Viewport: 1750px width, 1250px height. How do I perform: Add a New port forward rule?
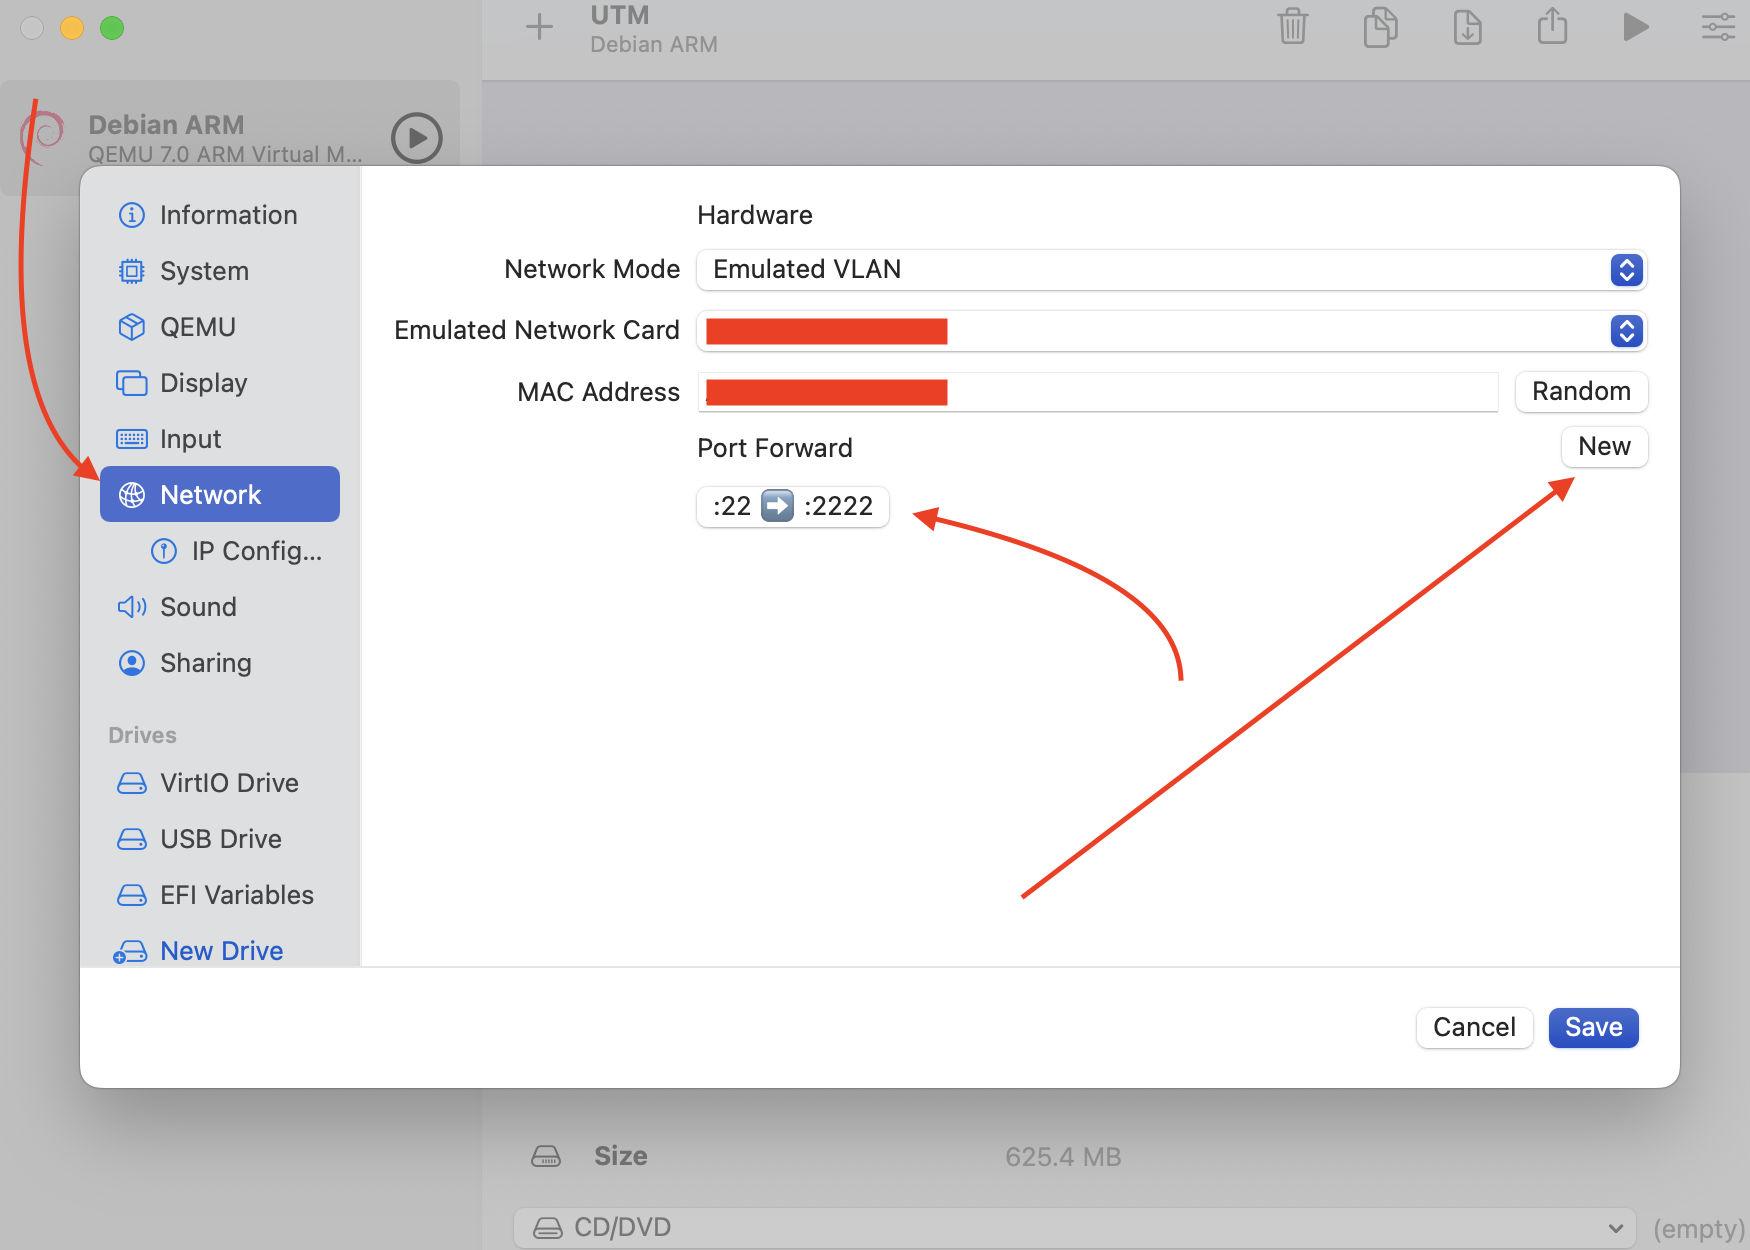tap(1604, 446)
